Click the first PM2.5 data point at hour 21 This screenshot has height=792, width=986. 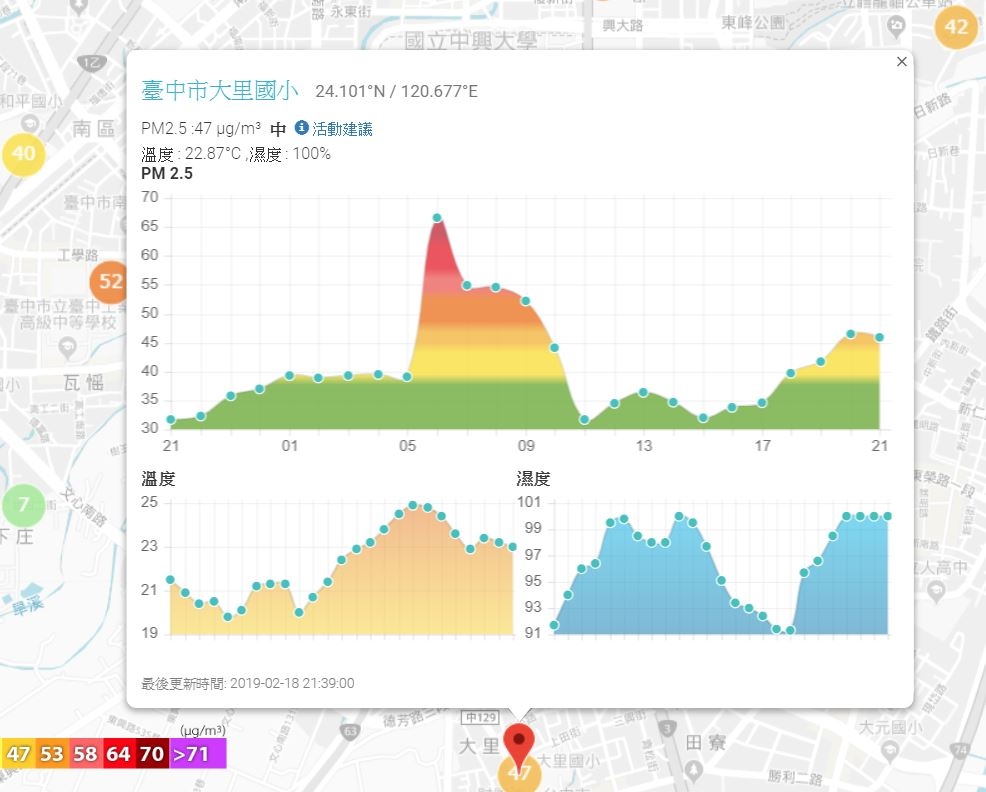click(x=171, y=420)
